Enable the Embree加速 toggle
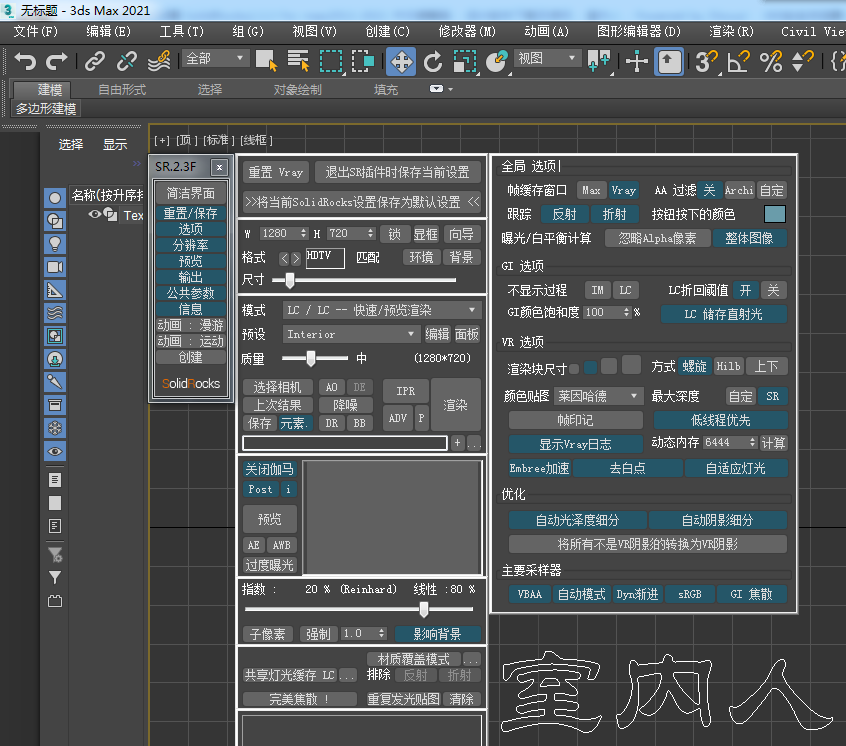846x746 pixels. pos(539,468)
